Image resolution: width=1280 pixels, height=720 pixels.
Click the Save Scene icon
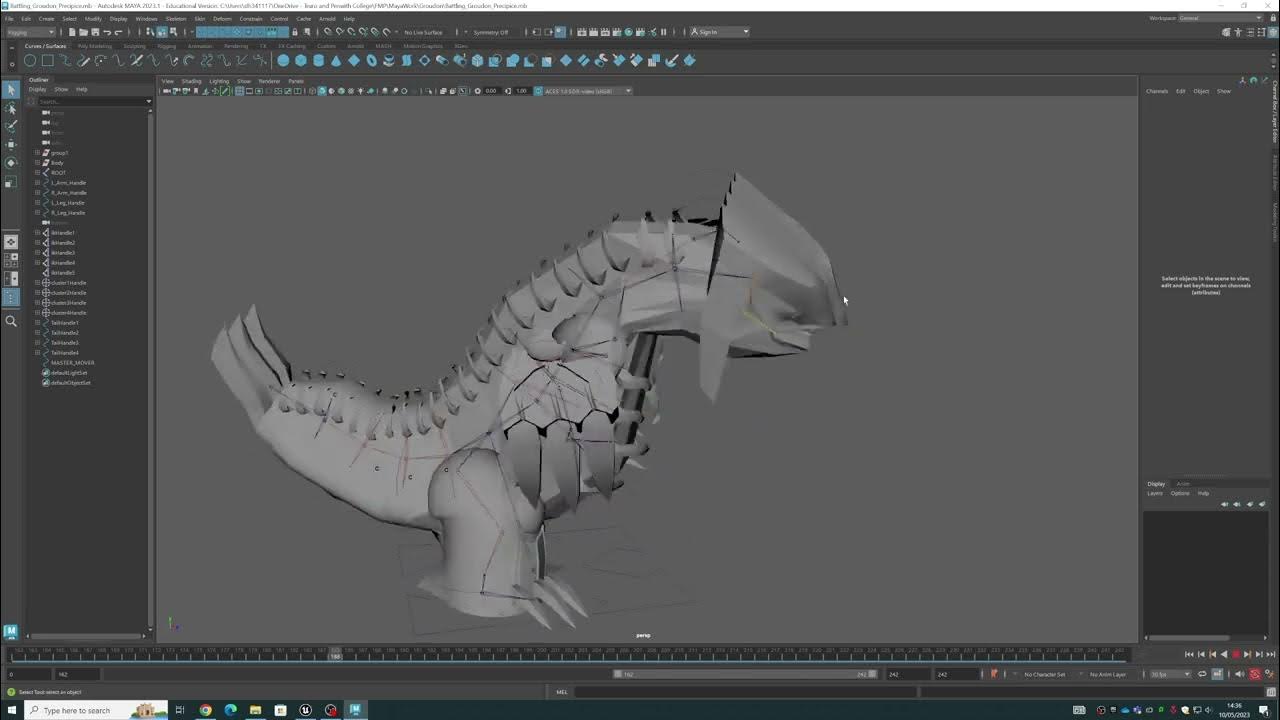[94, 32]
